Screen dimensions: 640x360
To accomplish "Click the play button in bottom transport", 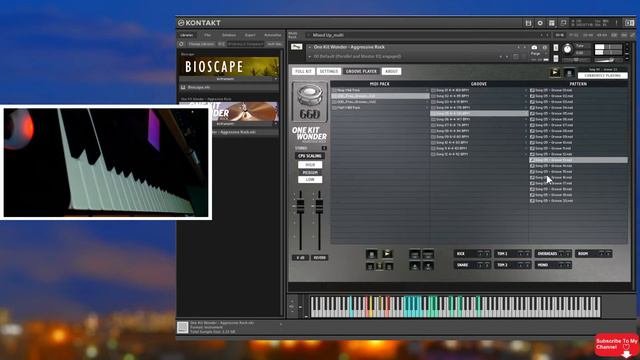I will pos(387,254).
